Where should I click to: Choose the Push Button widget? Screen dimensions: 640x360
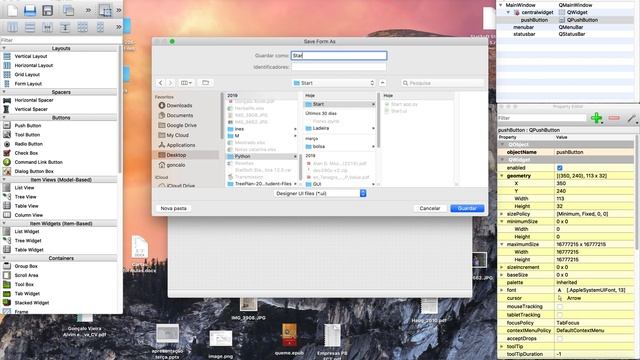pyautogui.click(x=28, y=125)
